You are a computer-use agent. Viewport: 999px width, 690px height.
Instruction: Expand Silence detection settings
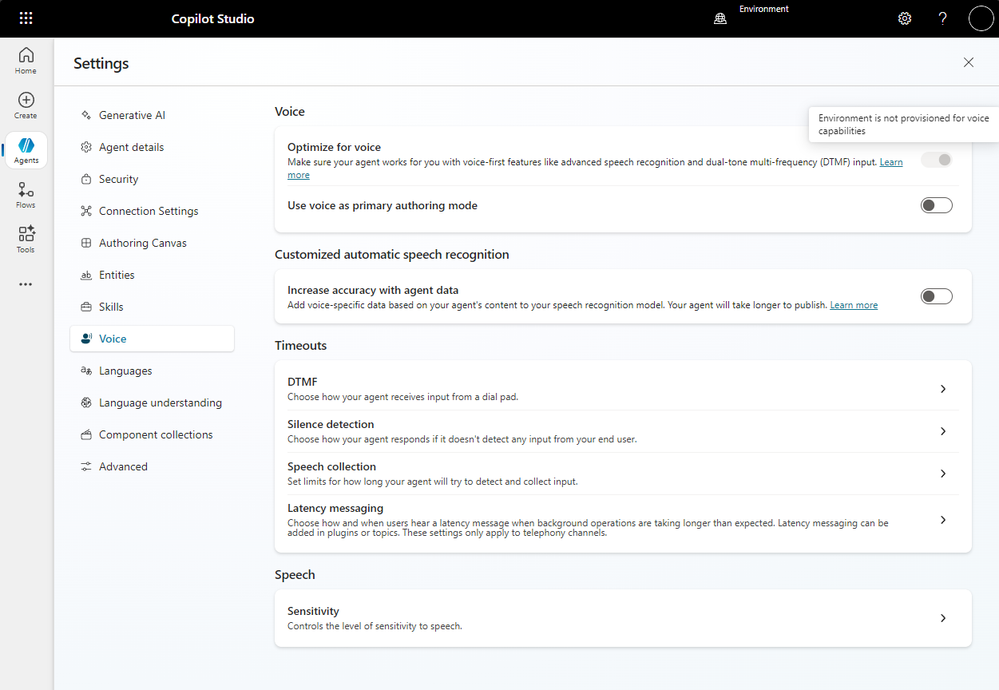coord(942,431)
